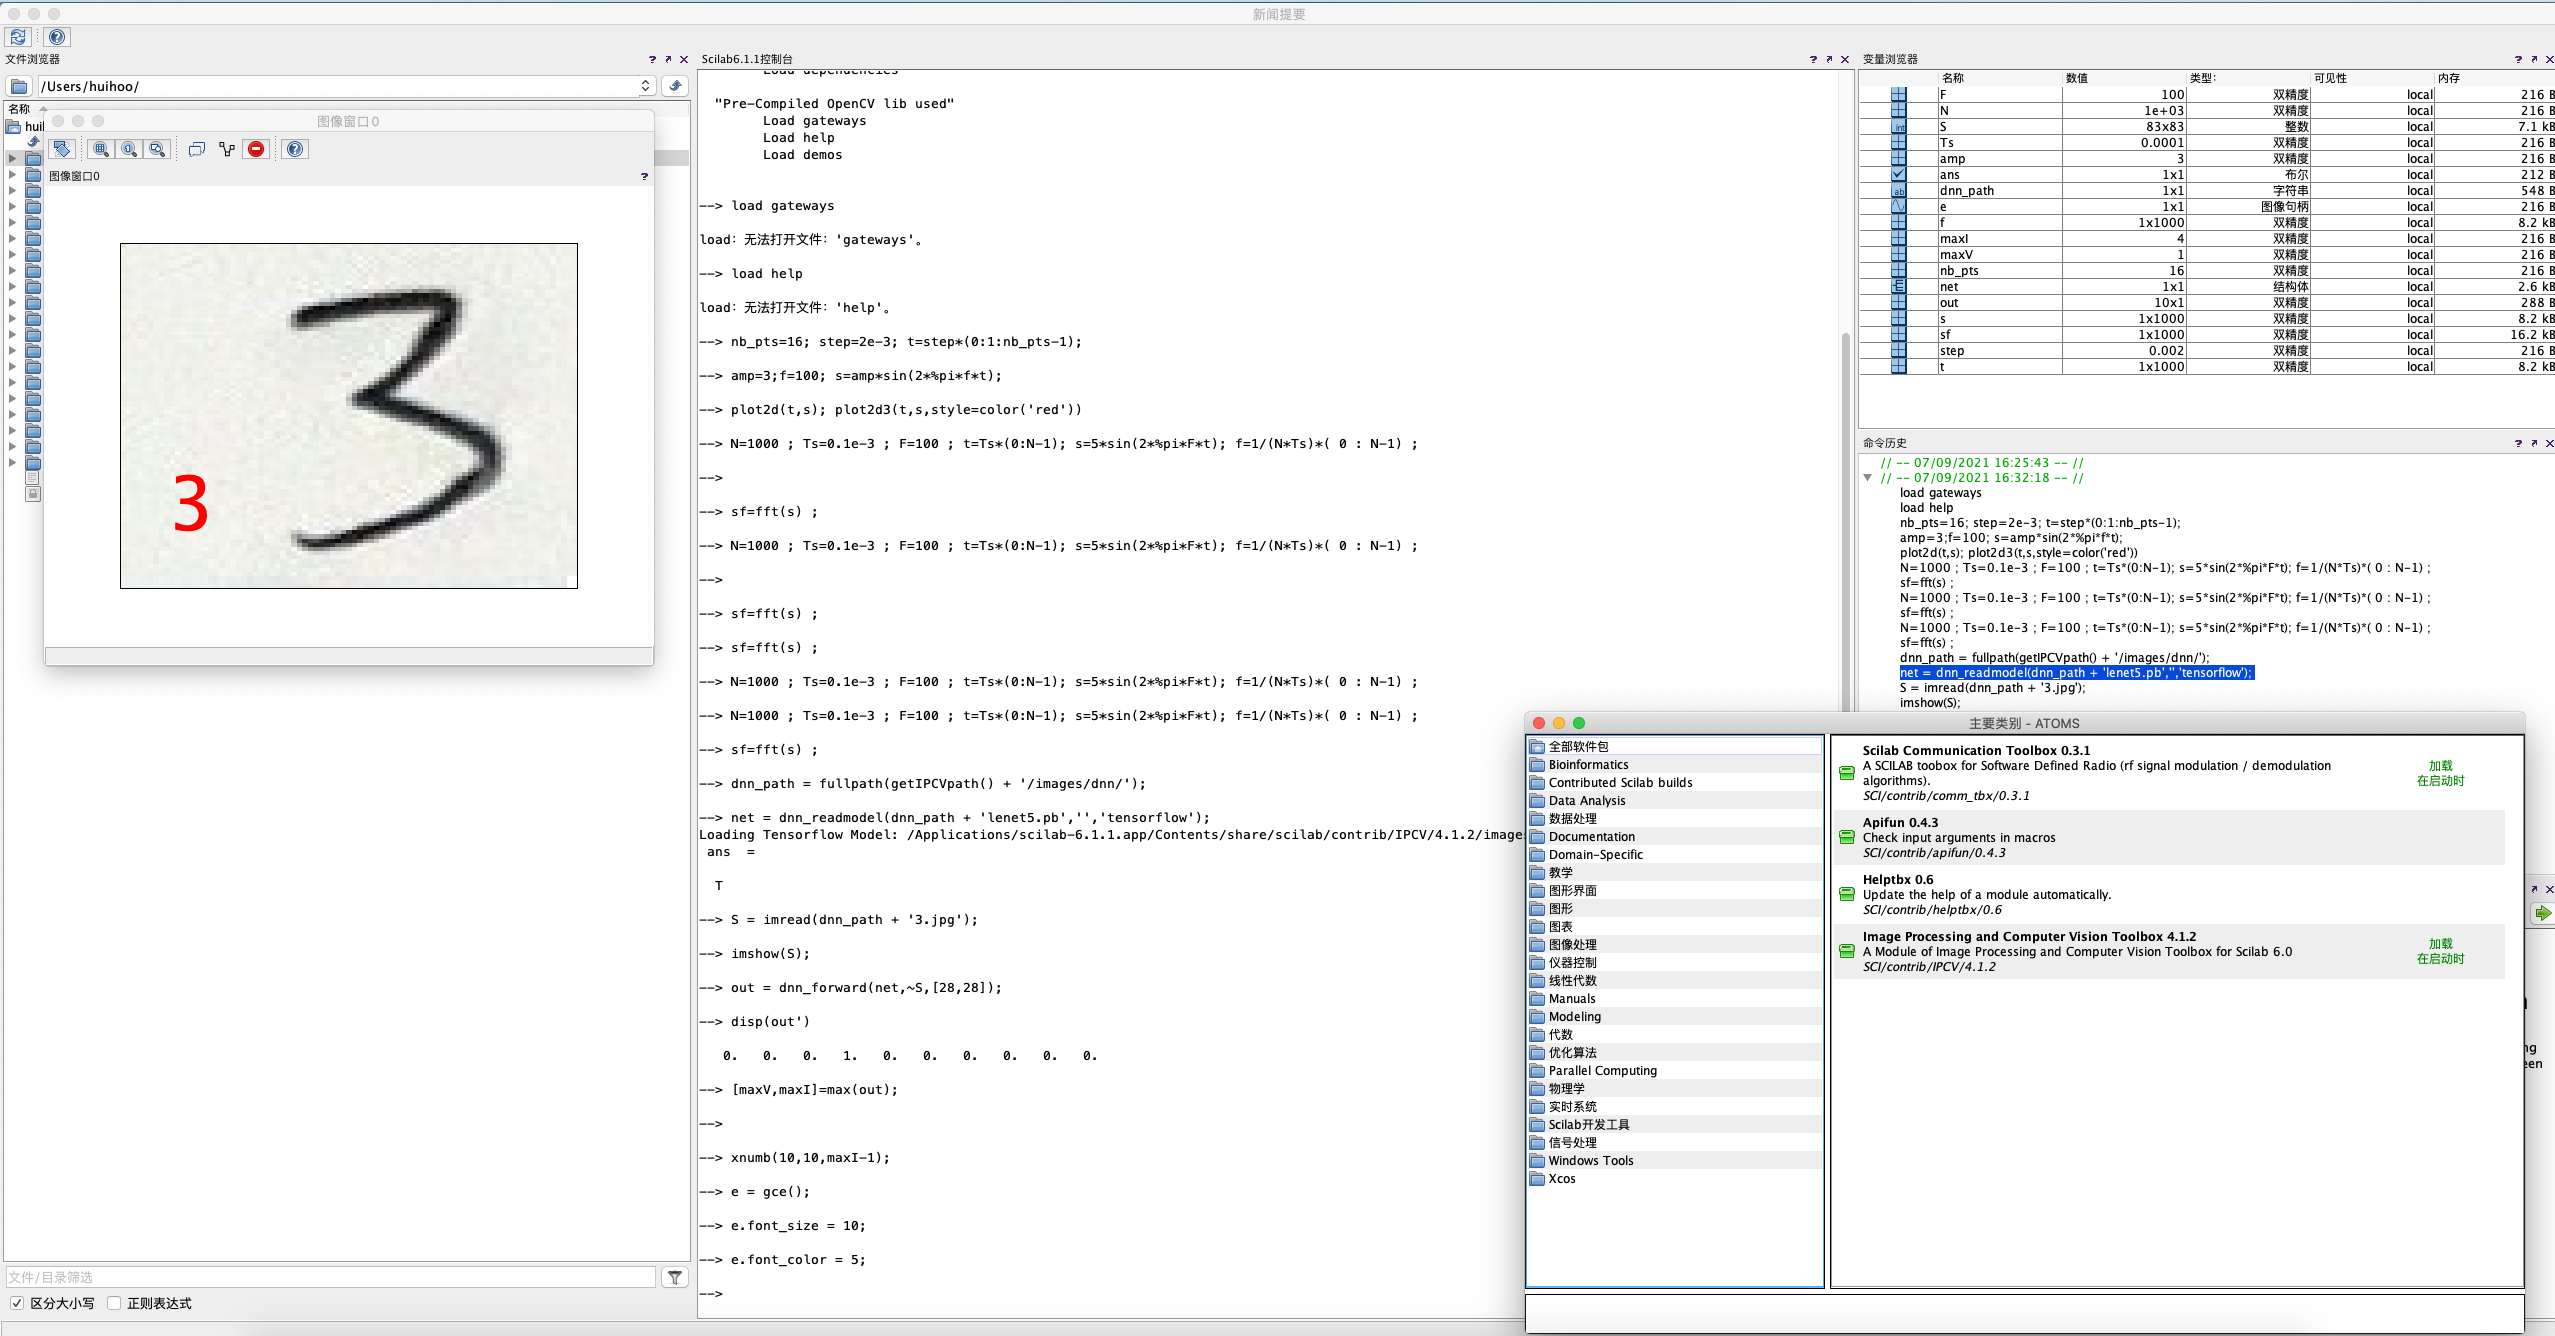Open Image Processing and Computer Vision Toolbox entry
Viewport: 2555px width, 1336px height.
[2028, 937]
